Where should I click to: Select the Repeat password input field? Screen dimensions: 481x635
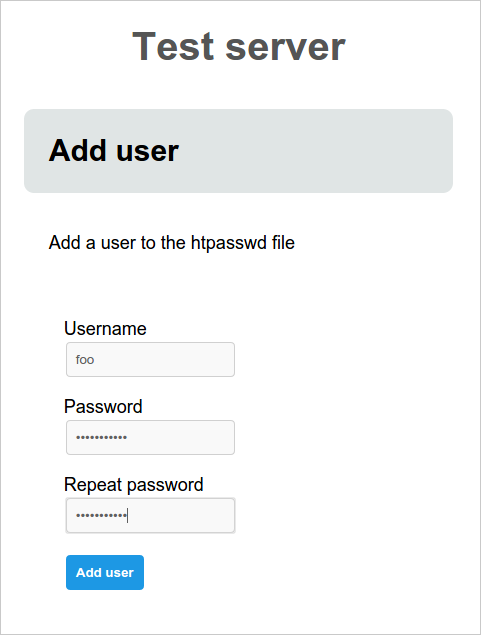click(150, 516)
